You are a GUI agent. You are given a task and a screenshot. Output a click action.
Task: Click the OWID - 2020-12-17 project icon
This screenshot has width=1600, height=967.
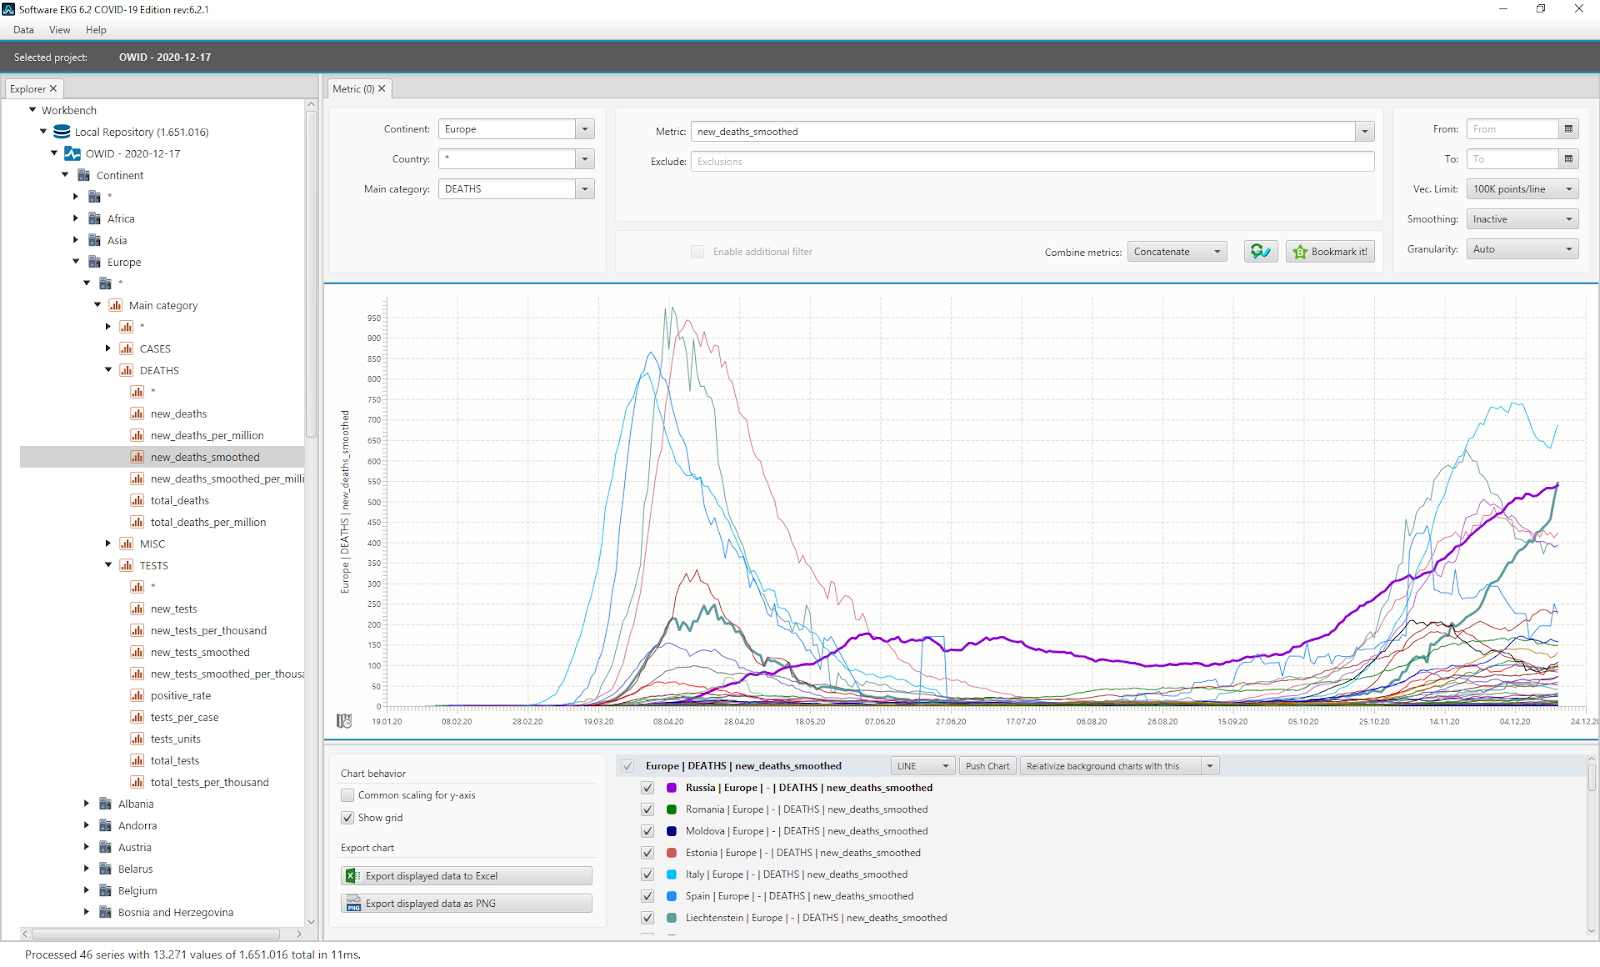(72, 154)
